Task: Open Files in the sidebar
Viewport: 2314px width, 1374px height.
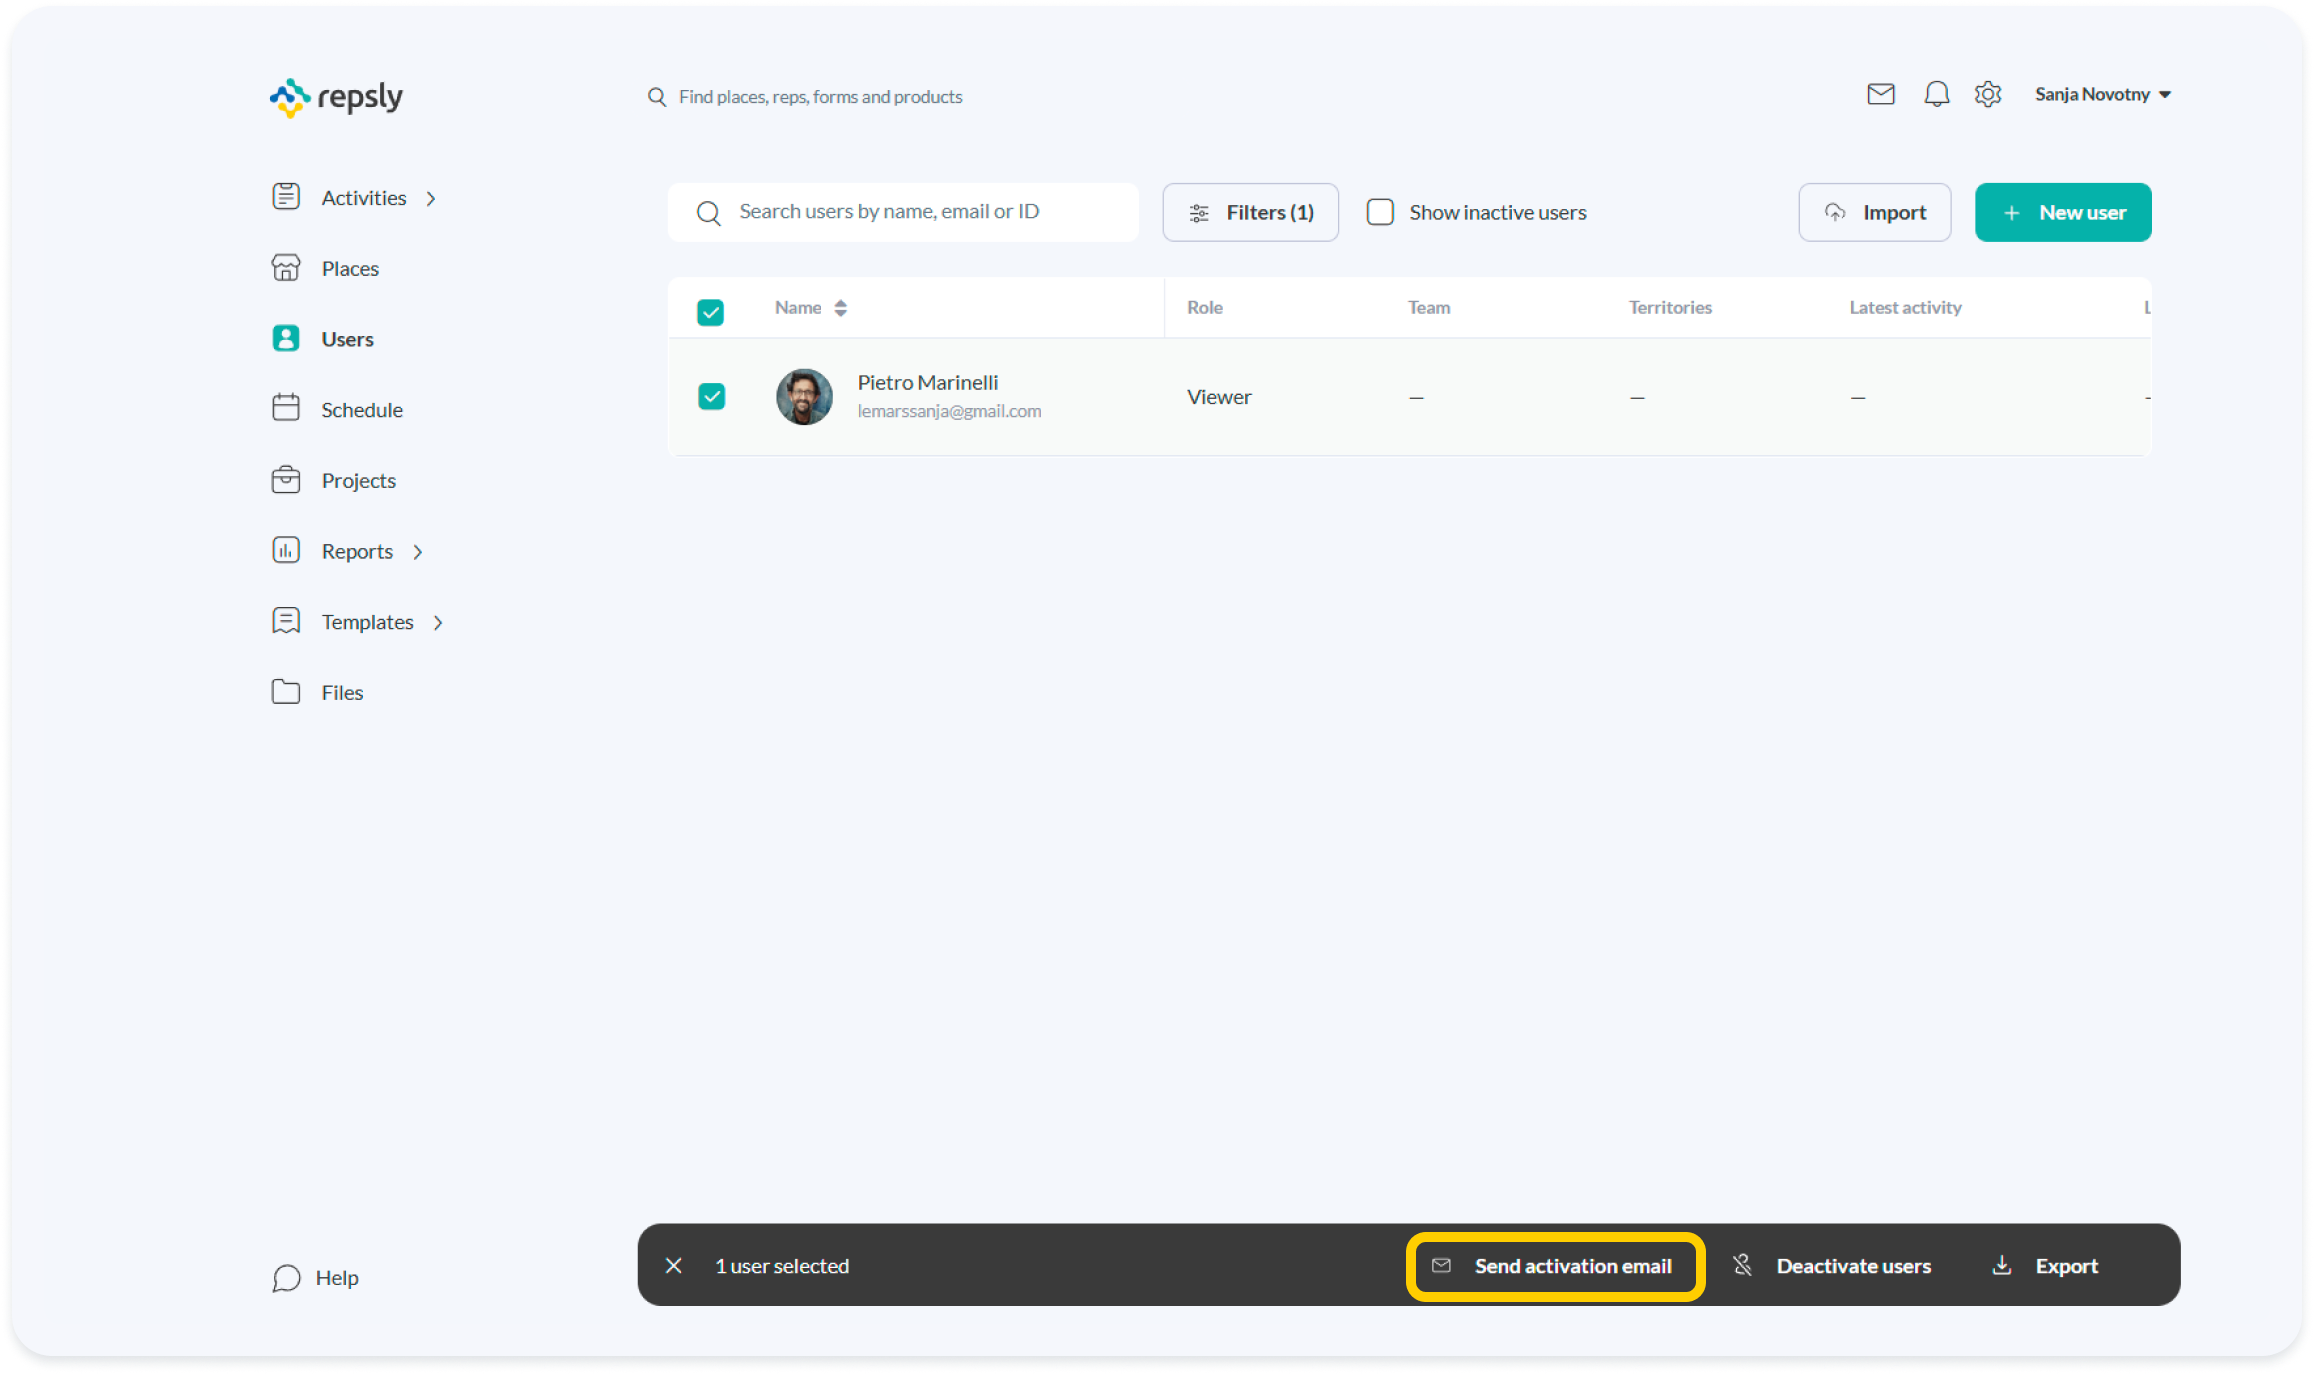Action: point(342,693)
